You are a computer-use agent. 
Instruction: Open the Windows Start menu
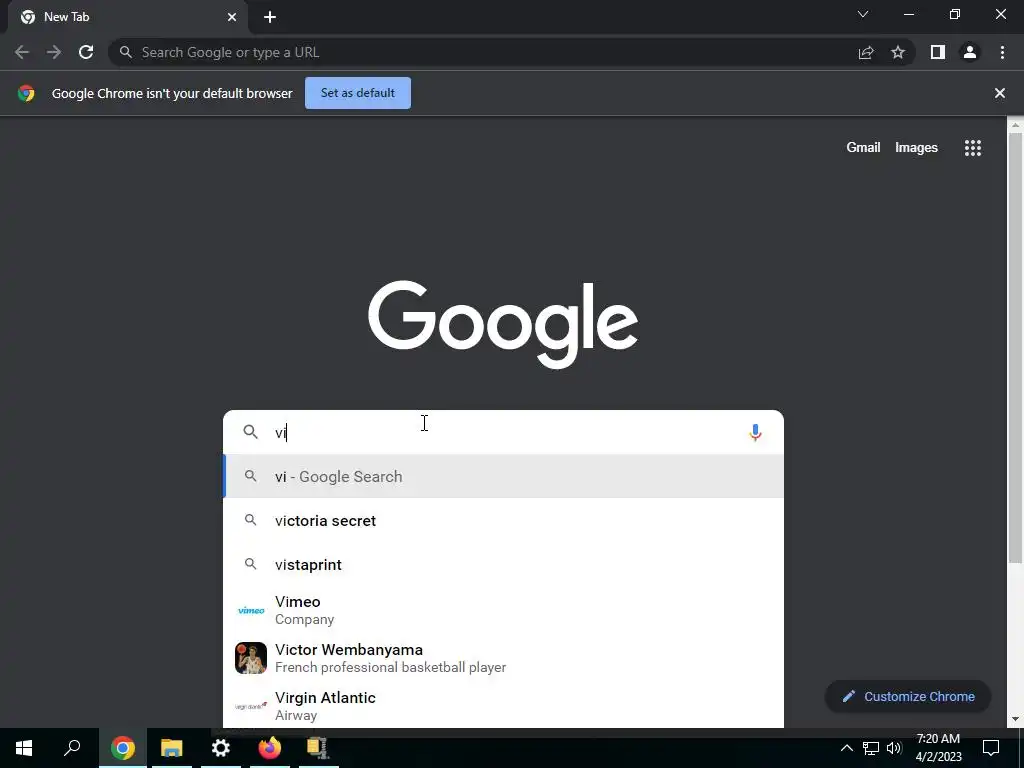(24, 748)
